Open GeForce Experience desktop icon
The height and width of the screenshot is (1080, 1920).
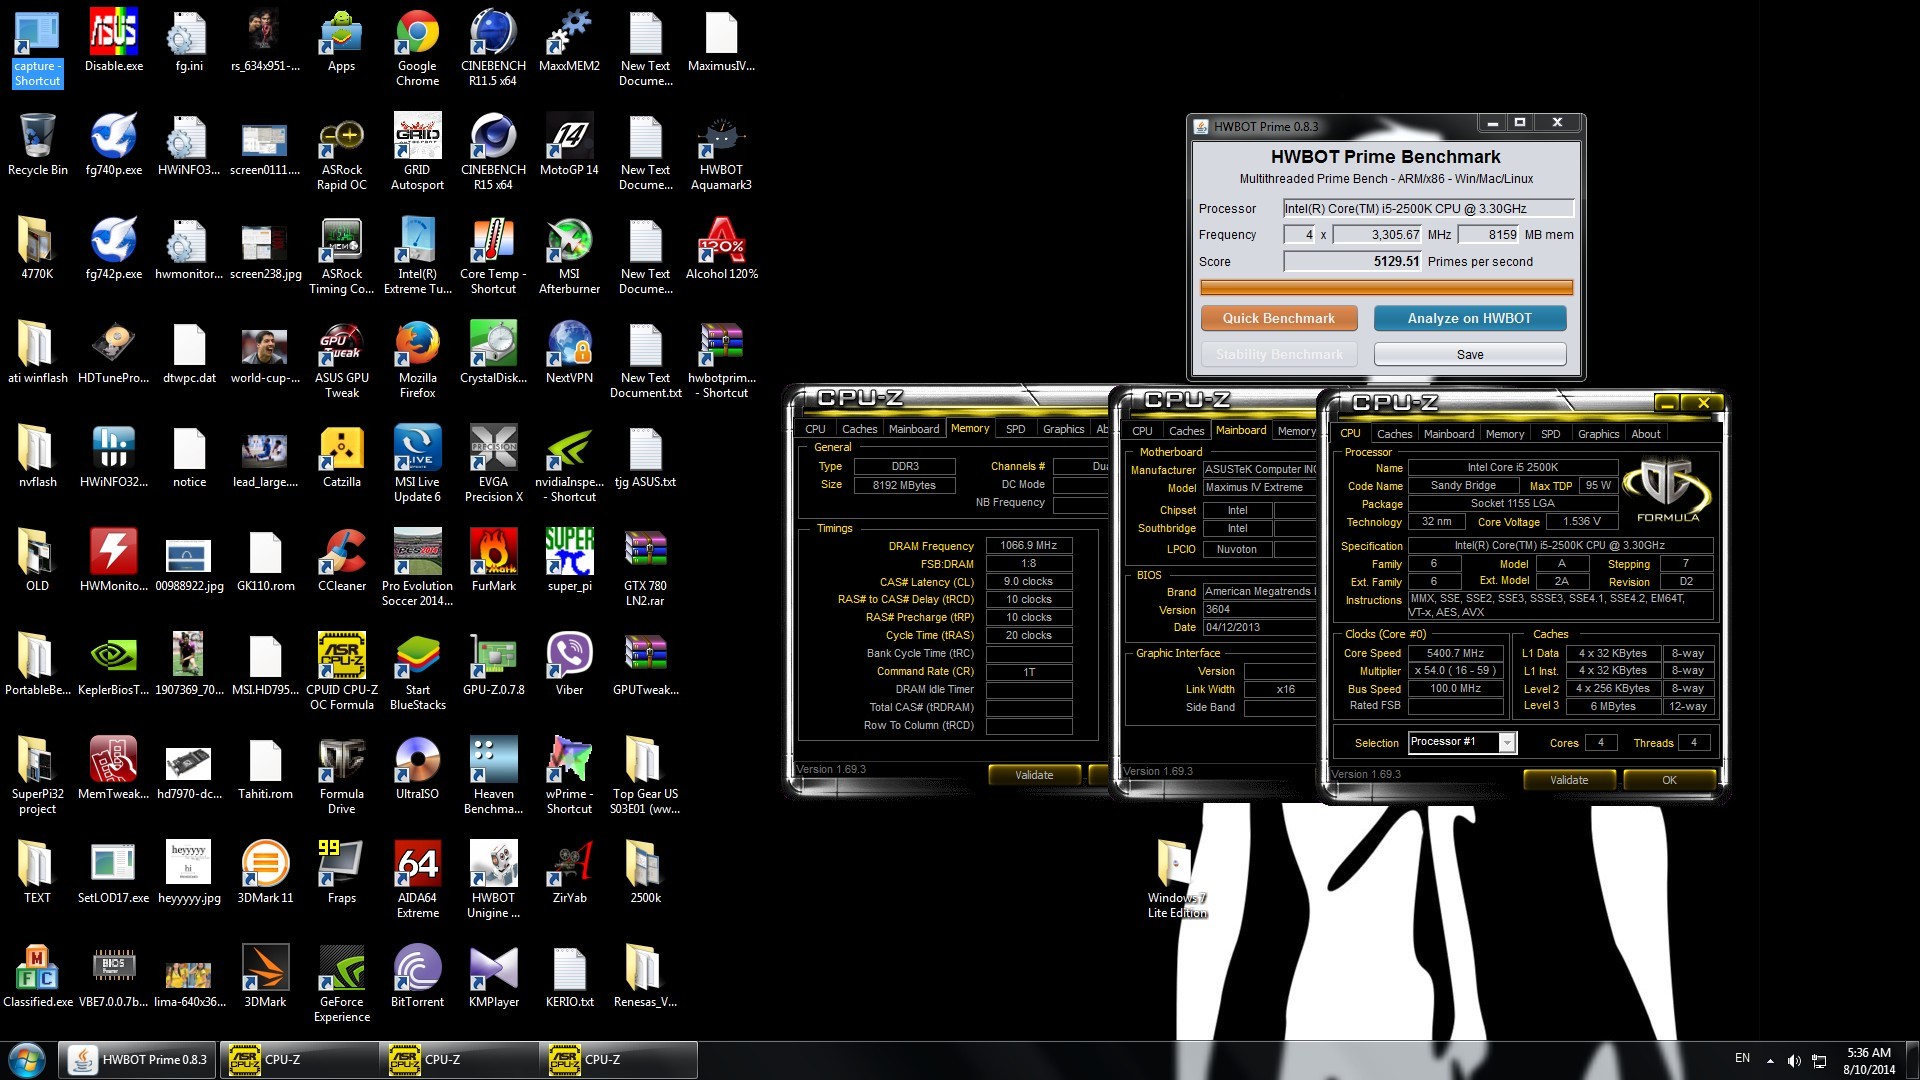[342, 984]
